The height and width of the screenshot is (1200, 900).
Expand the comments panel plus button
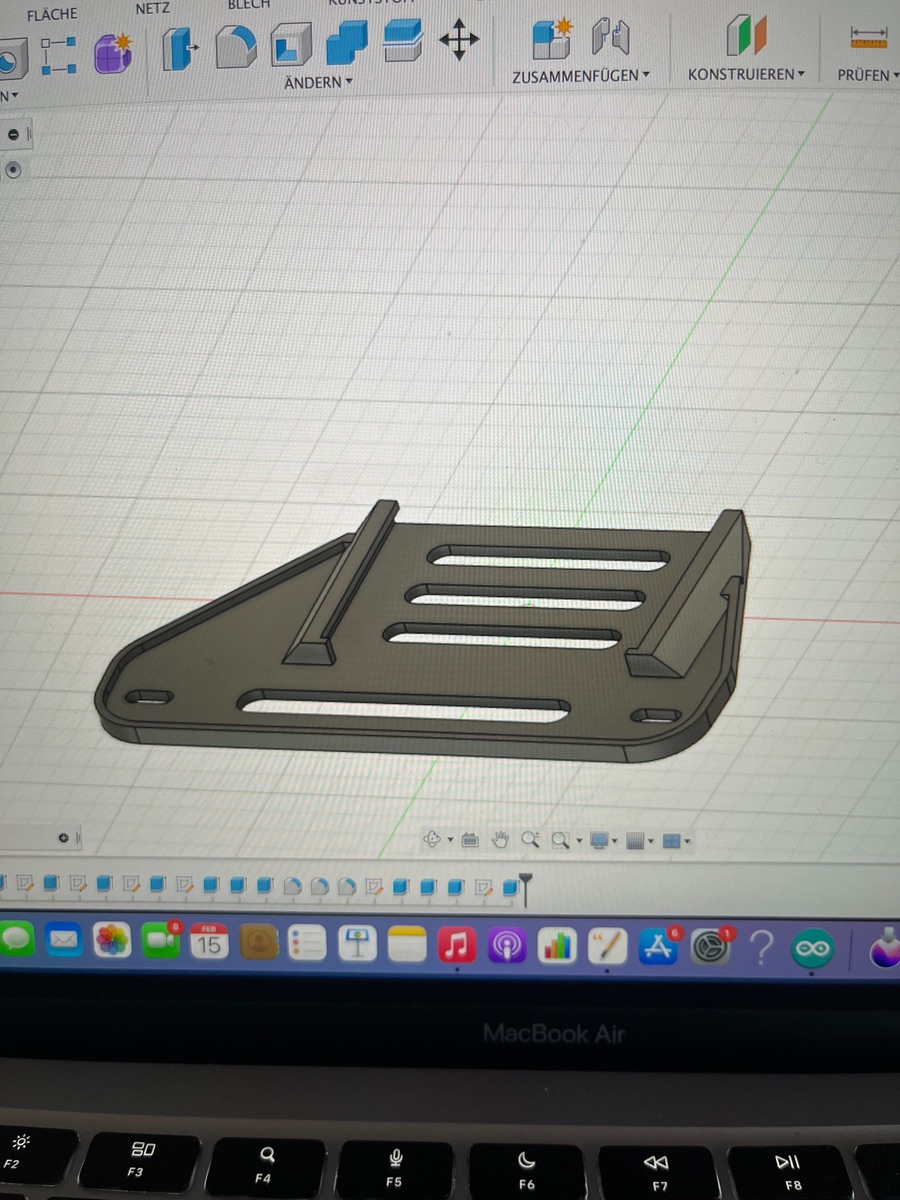tap(63, 837)
